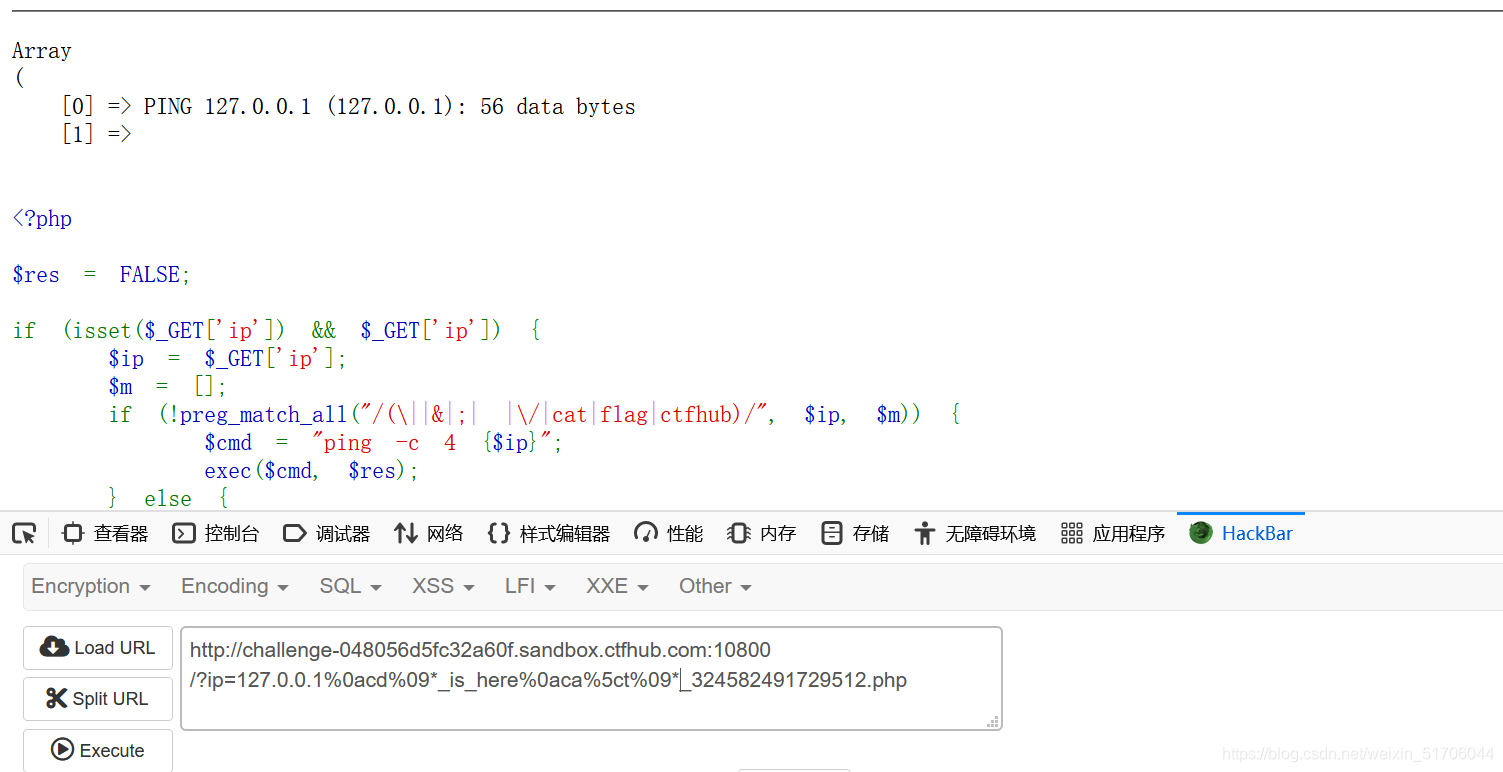Click the 'PING 127.0.0.1' output line
This screenshot has height=772, width=1503.
[349, 107]
